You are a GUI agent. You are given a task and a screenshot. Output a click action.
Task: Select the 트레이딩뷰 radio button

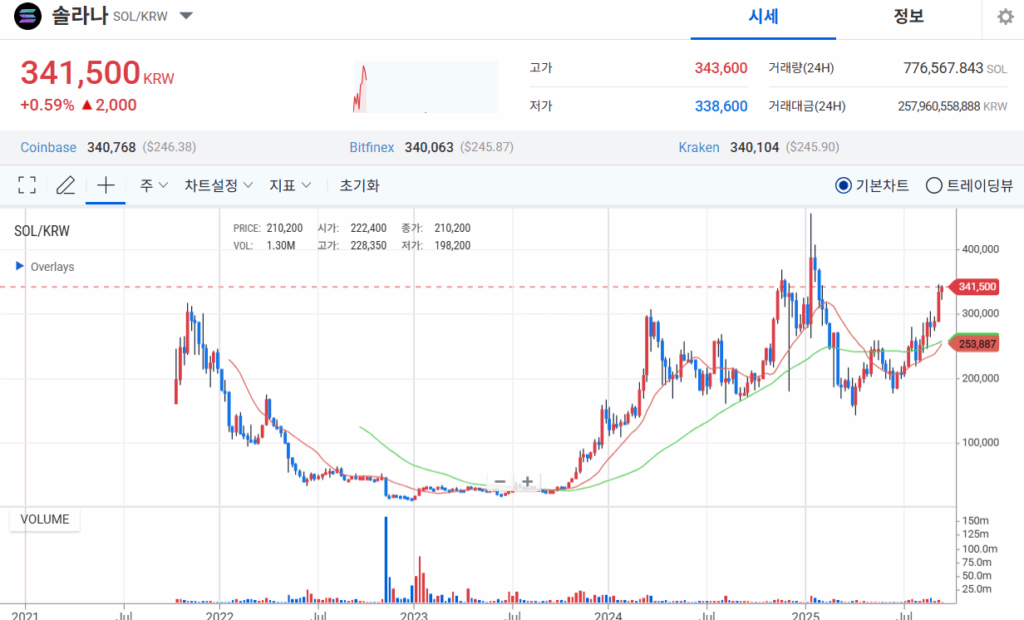click(x=934, y=186)
